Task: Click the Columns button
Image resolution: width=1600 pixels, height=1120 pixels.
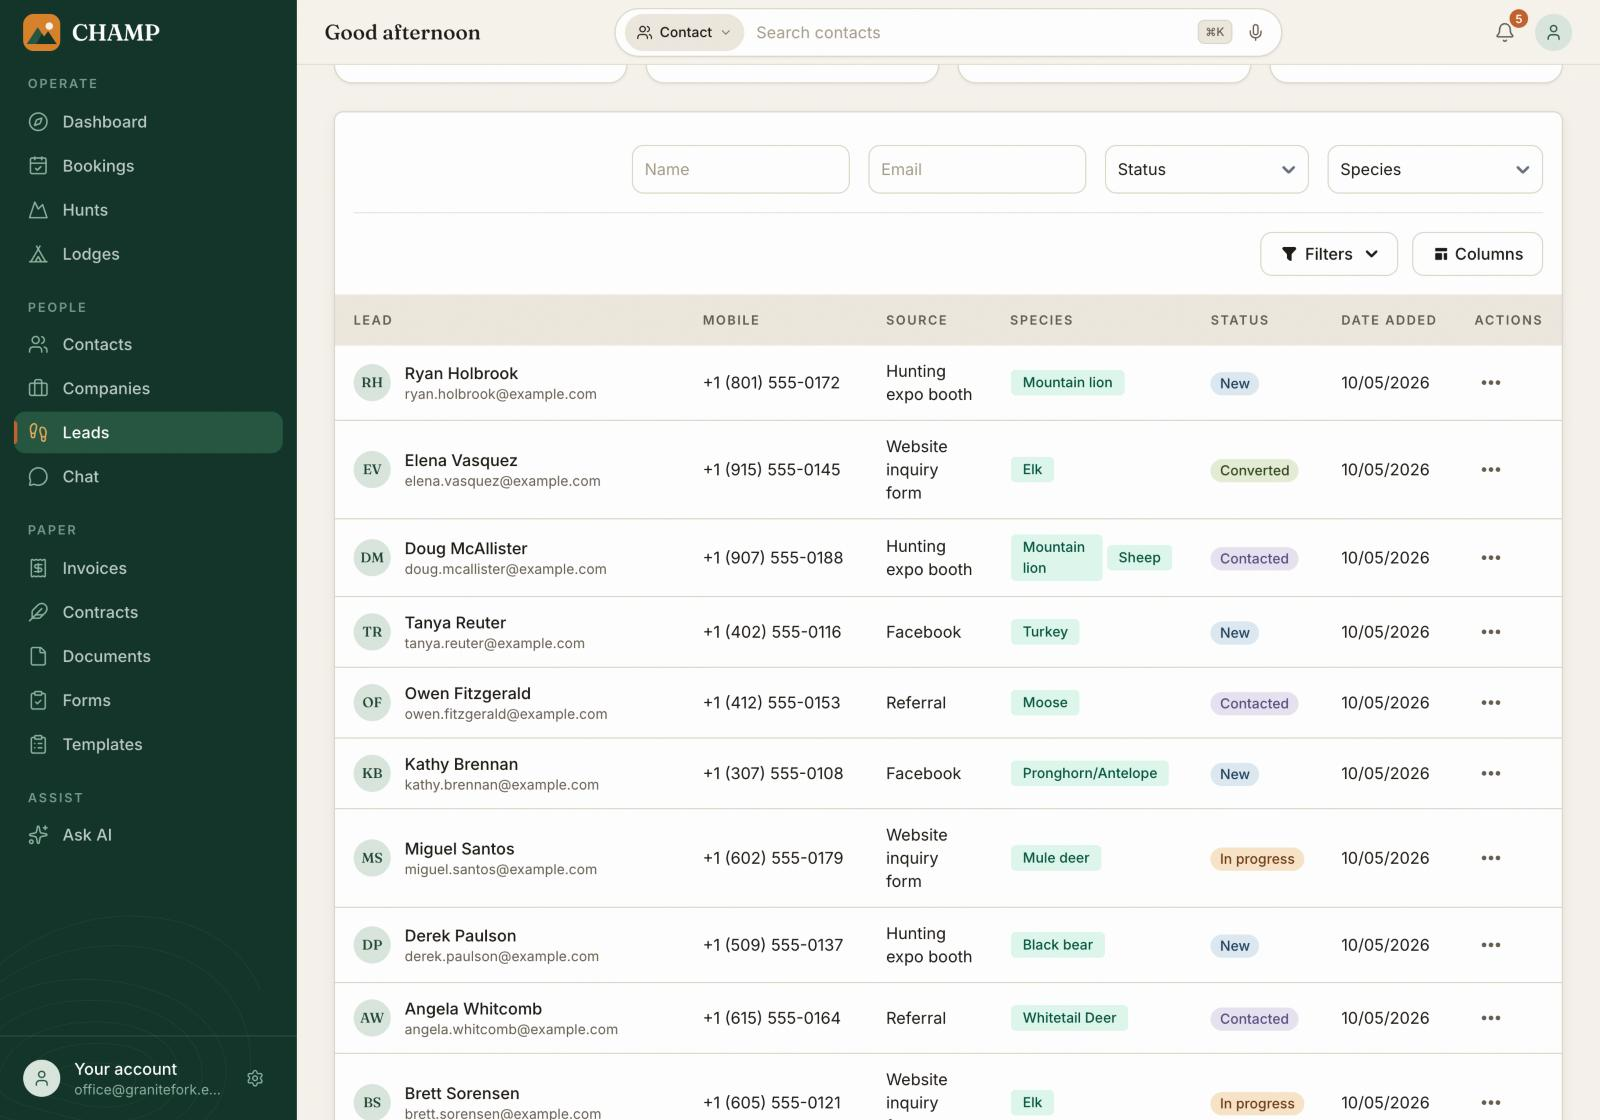Action: click(1477, 254)
